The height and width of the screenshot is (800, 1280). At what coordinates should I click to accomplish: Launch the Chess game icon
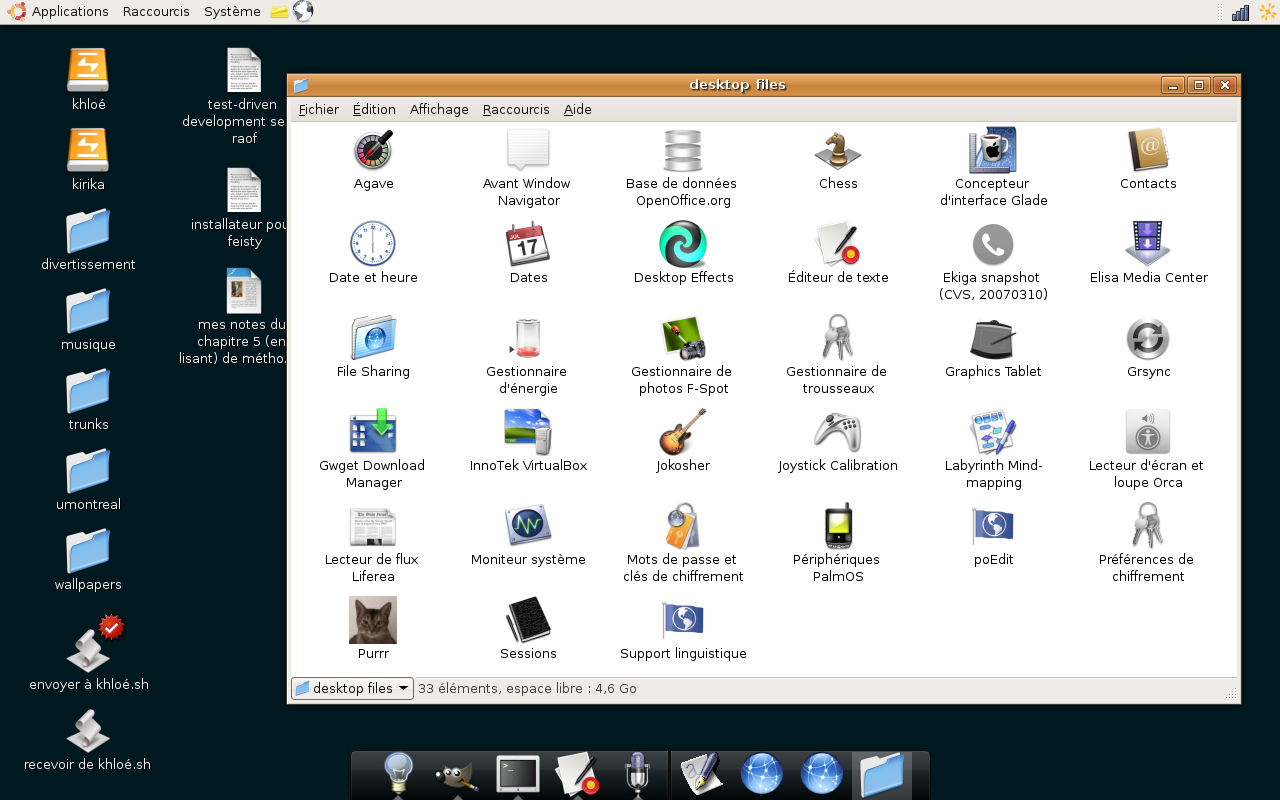(838, 150)
